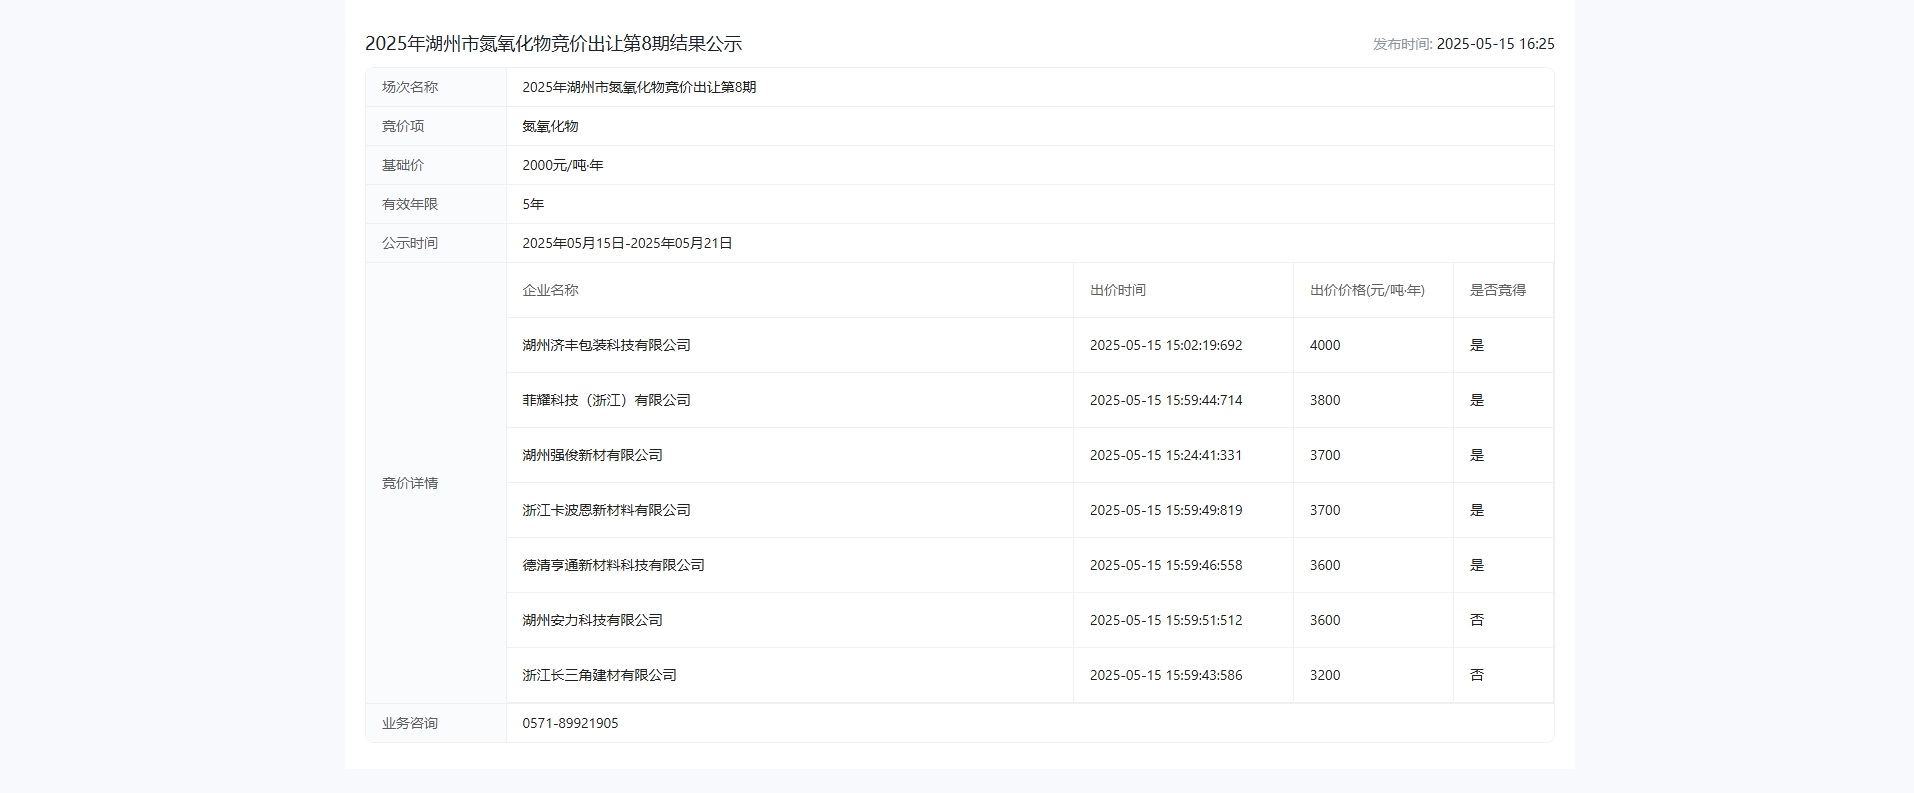Select company 湖州济丰包装科技有限公司

(606, 345)
